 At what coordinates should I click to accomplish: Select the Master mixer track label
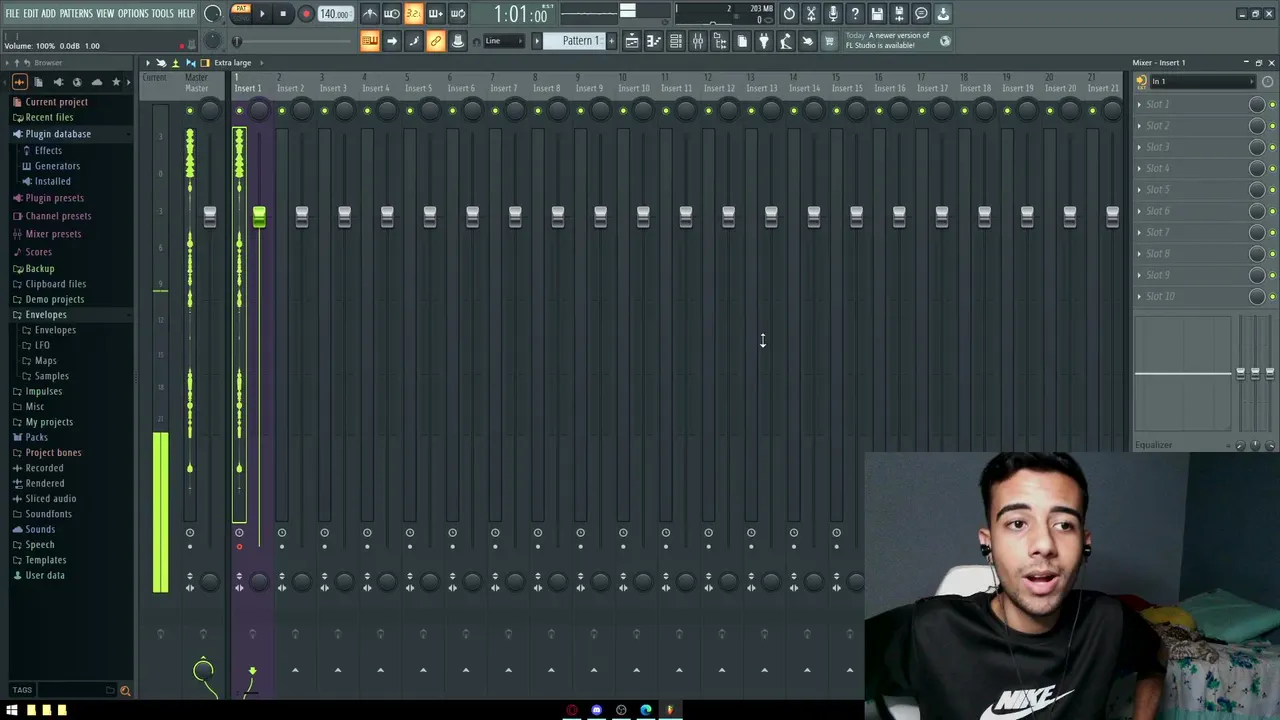coord(197,88)
